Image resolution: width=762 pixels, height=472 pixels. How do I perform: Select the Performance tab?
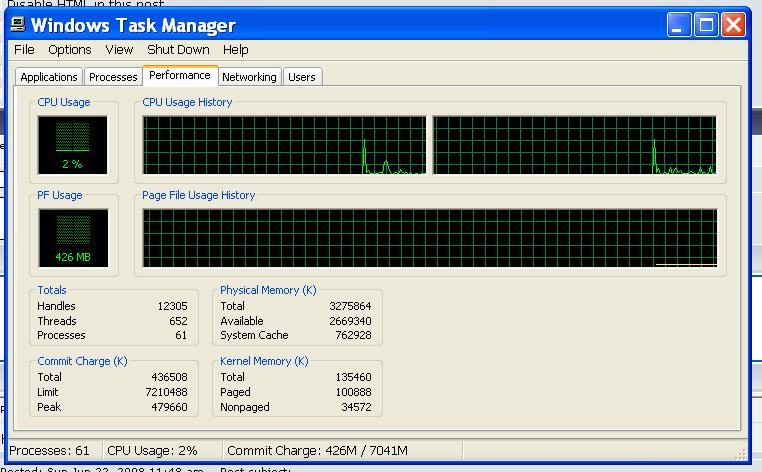coord(180,76)
